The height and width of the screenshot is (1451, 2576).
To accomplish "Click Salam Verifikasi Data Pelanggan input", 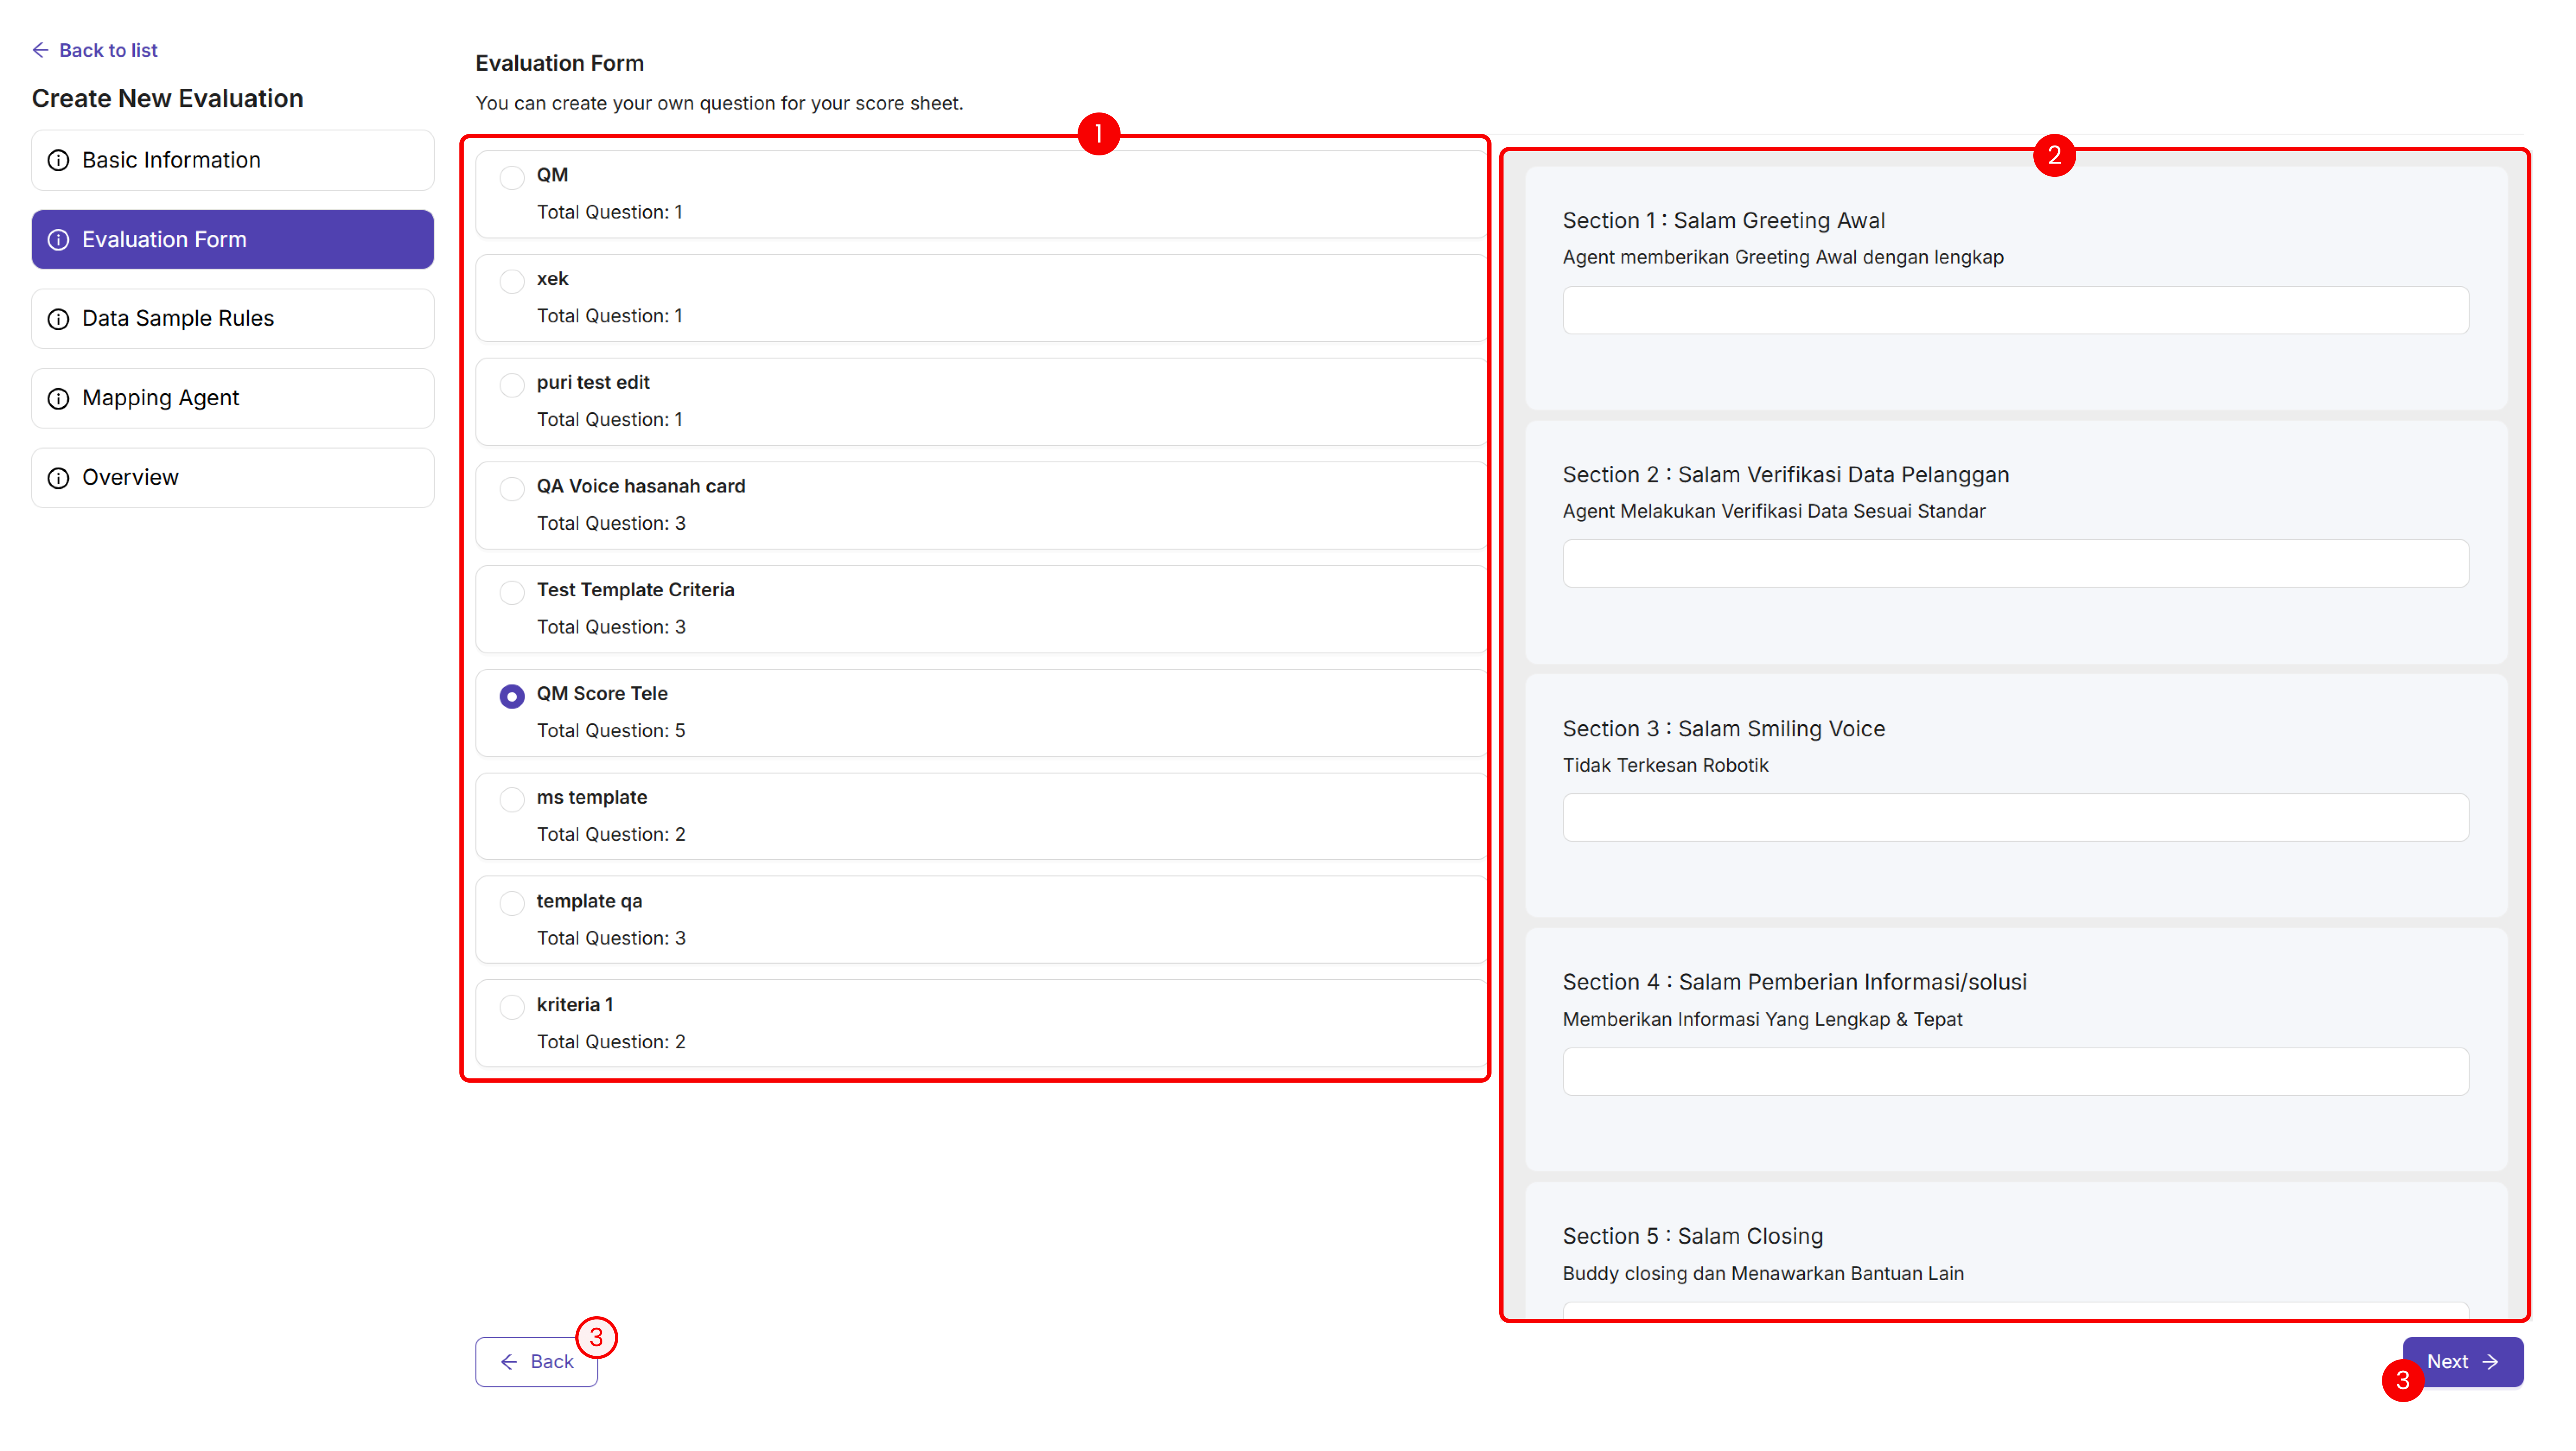I will [2015, 564].
